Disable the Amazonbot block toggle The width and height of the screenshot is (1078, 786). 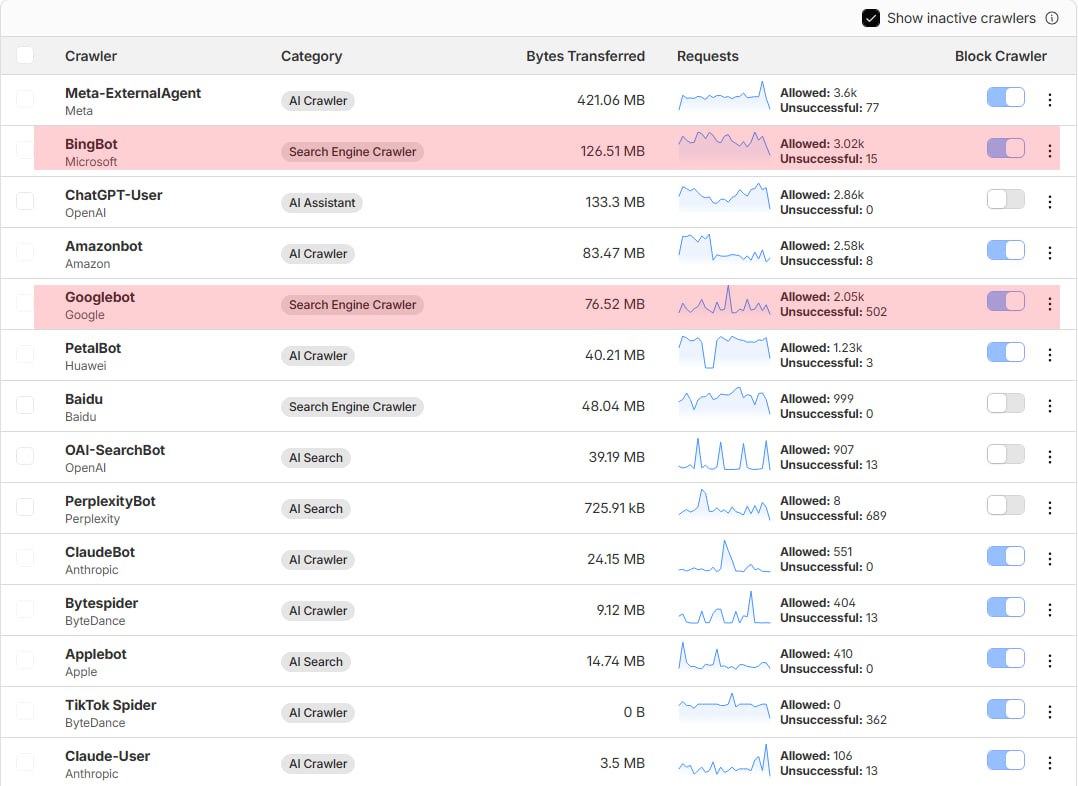pos(1006,250)
